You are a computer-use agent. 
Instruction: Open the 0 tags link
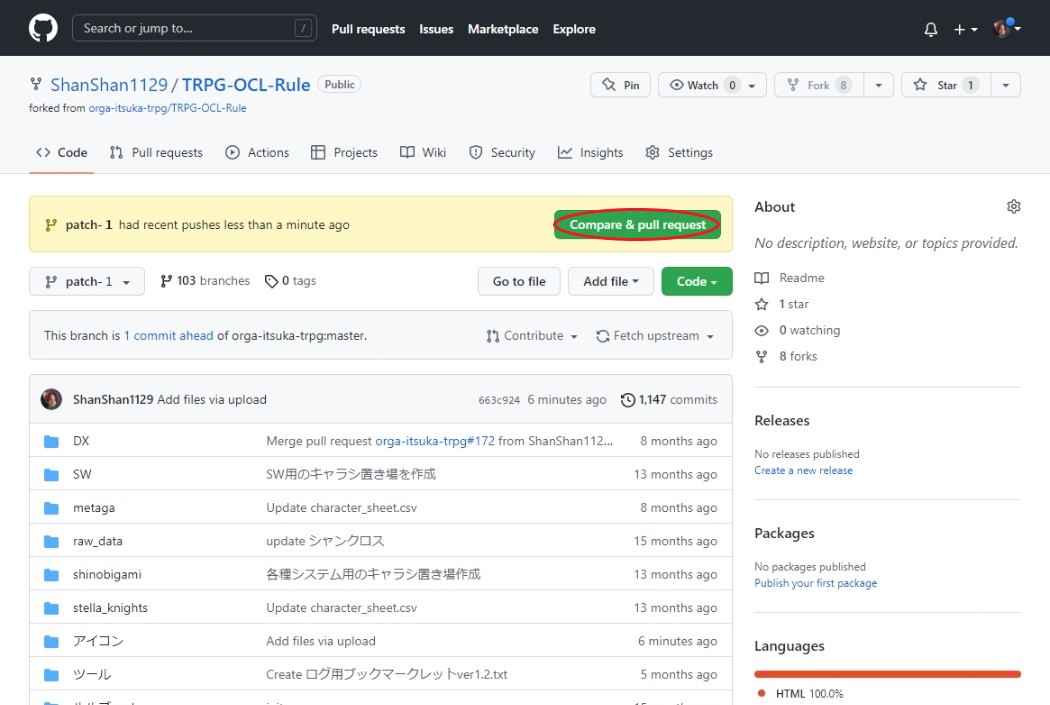tap(291, 281)
